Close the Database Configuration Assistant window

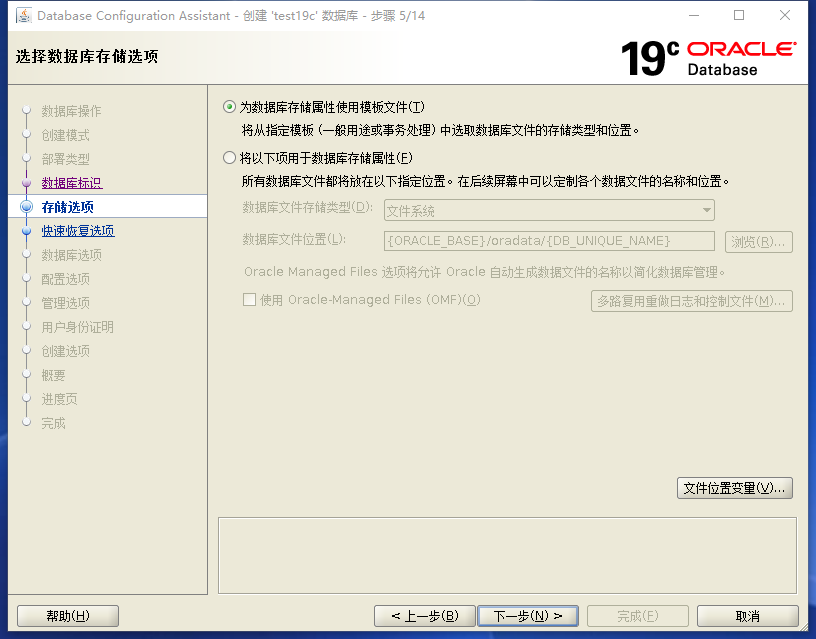785,16
